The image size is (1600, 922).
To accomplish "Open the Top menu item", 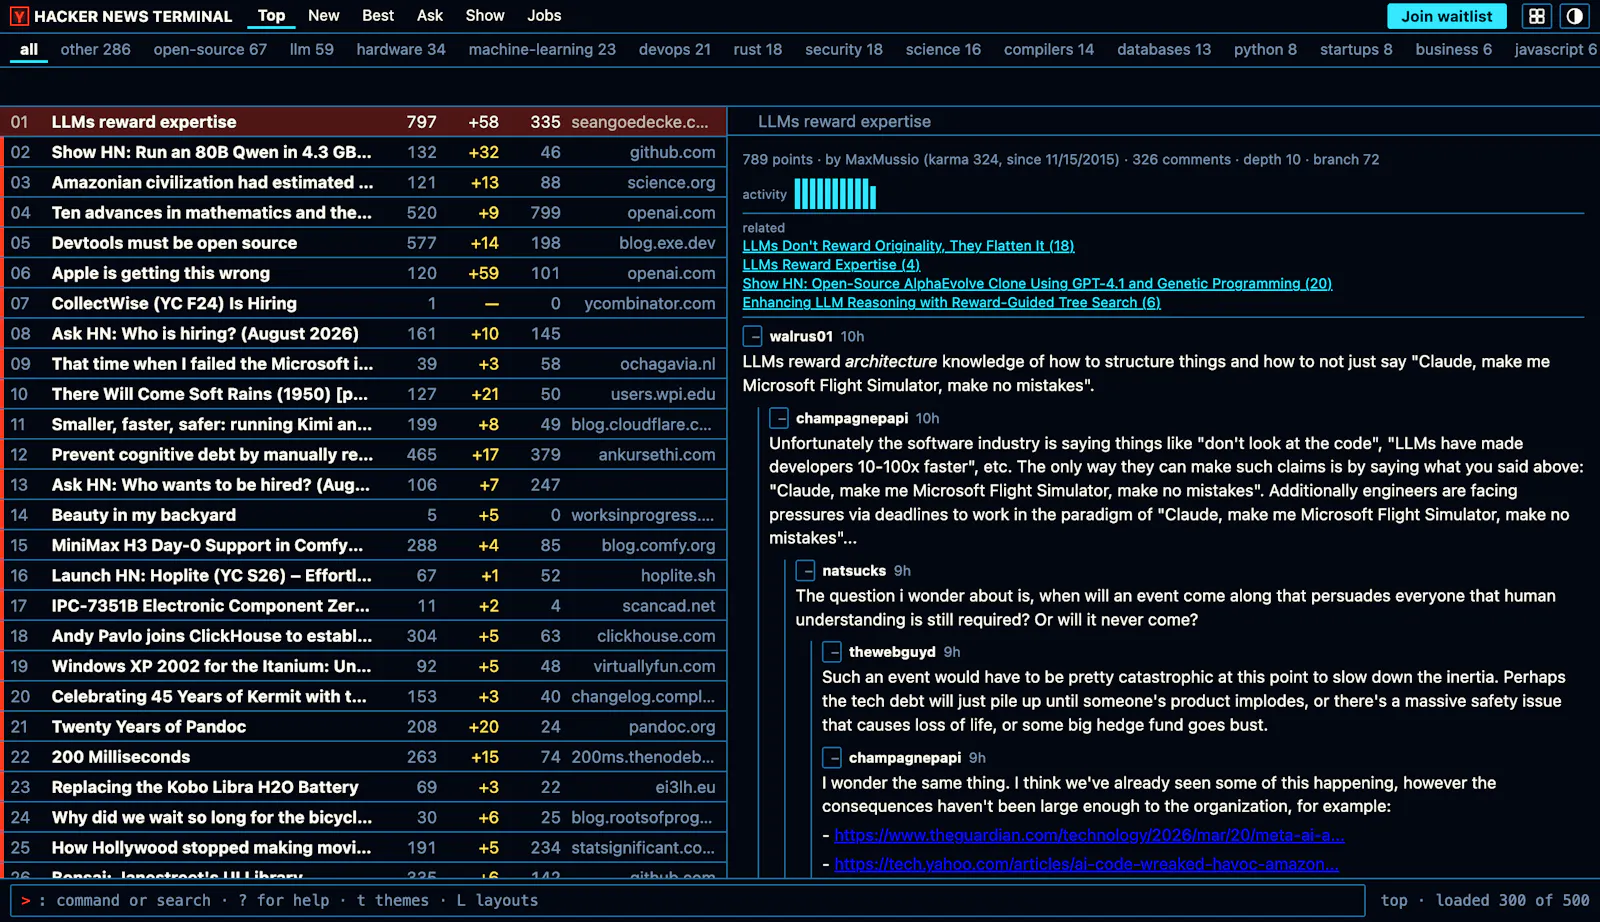I will 271,16.
